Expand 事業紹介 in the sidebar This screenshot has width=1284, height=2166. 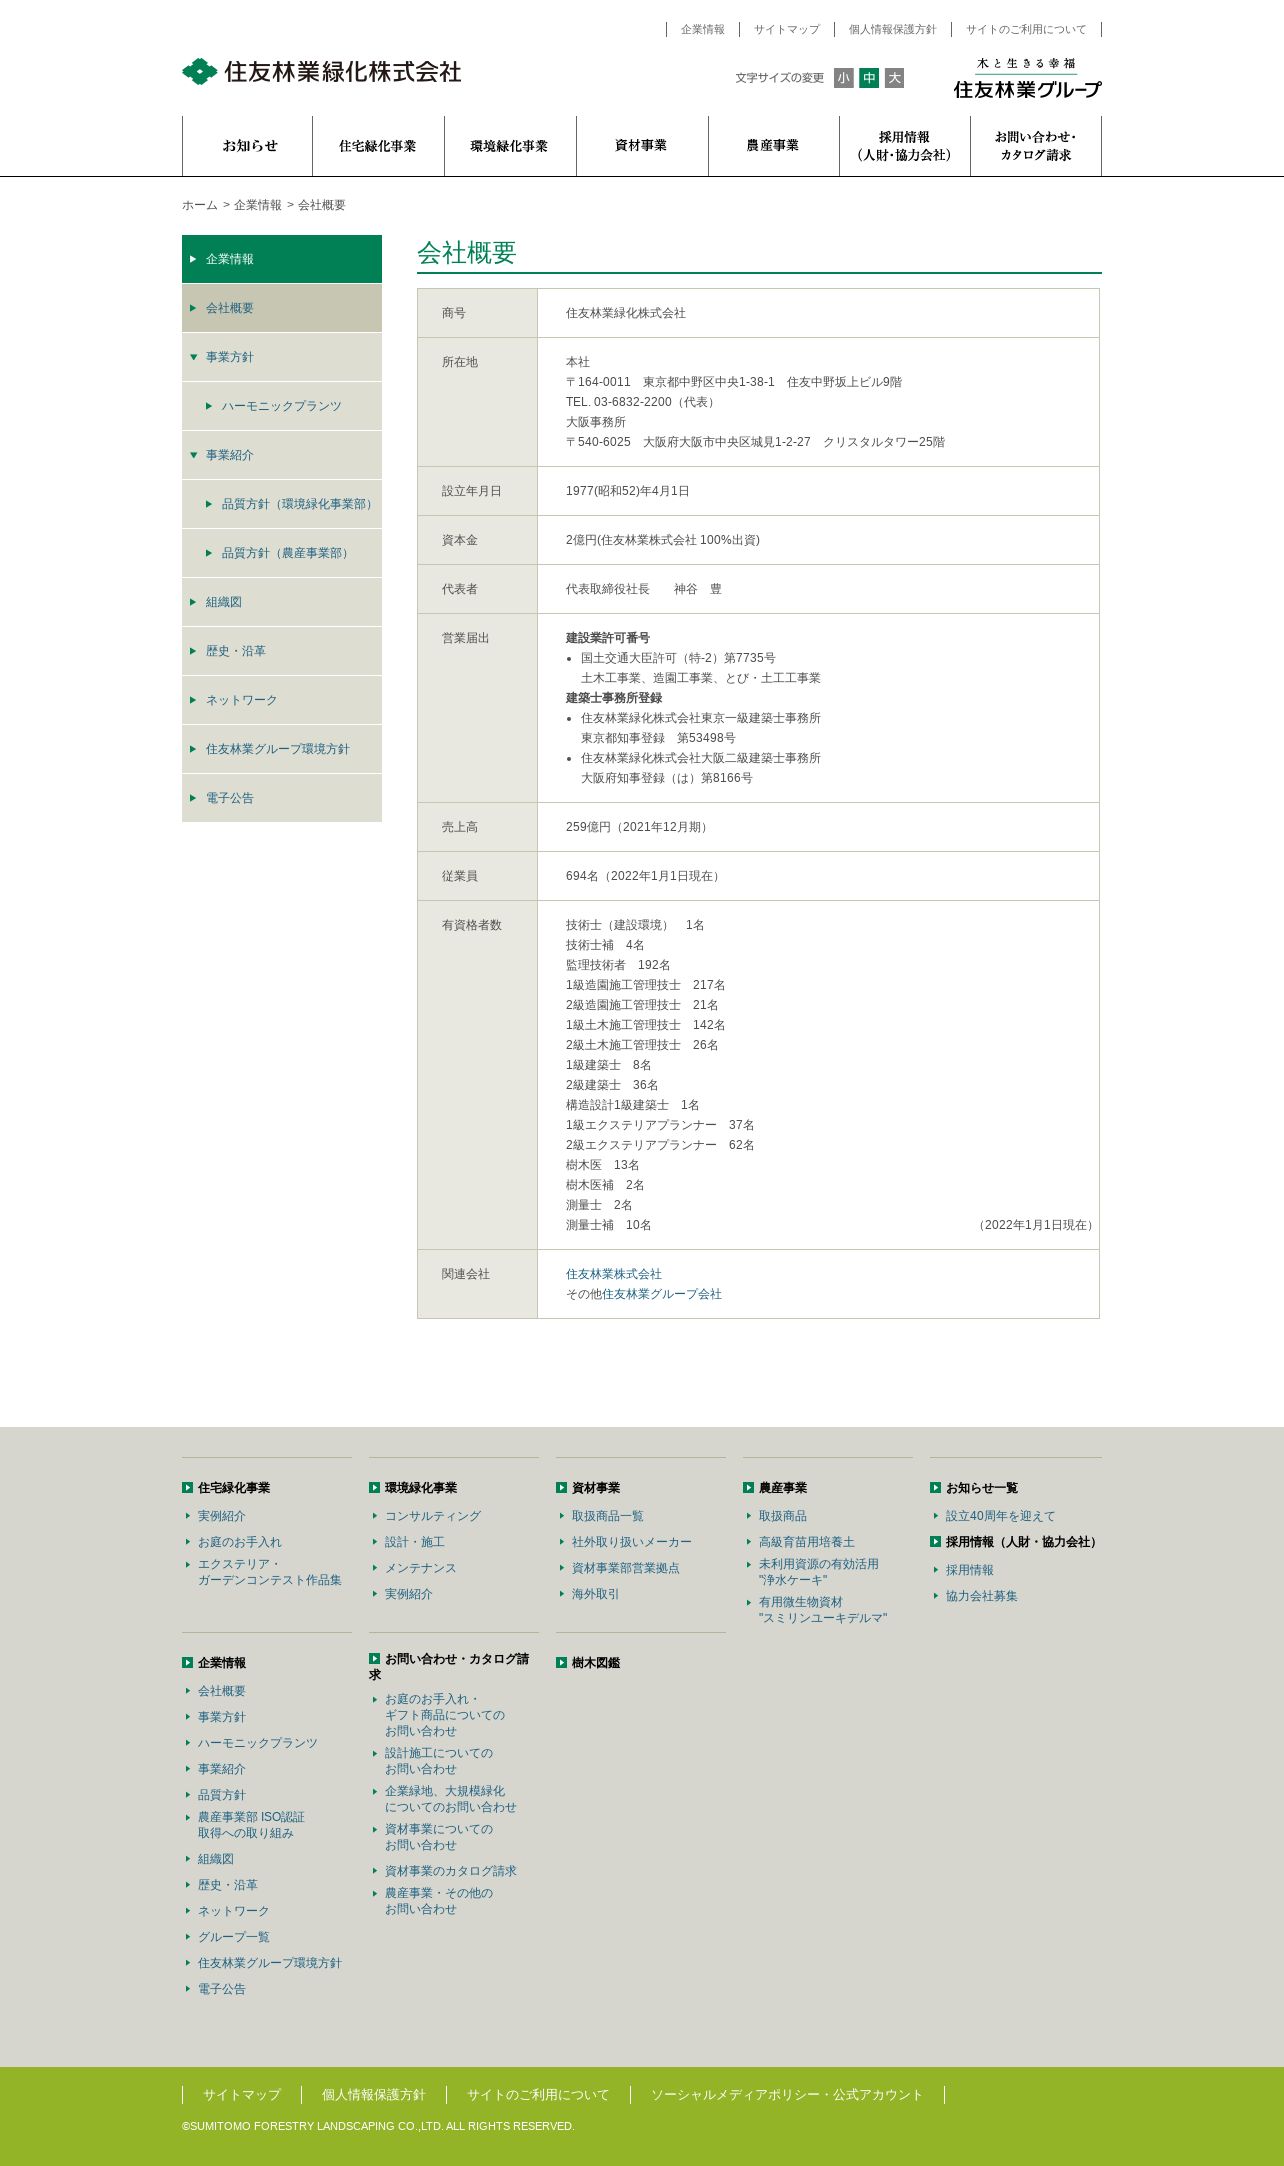[282, 455]
